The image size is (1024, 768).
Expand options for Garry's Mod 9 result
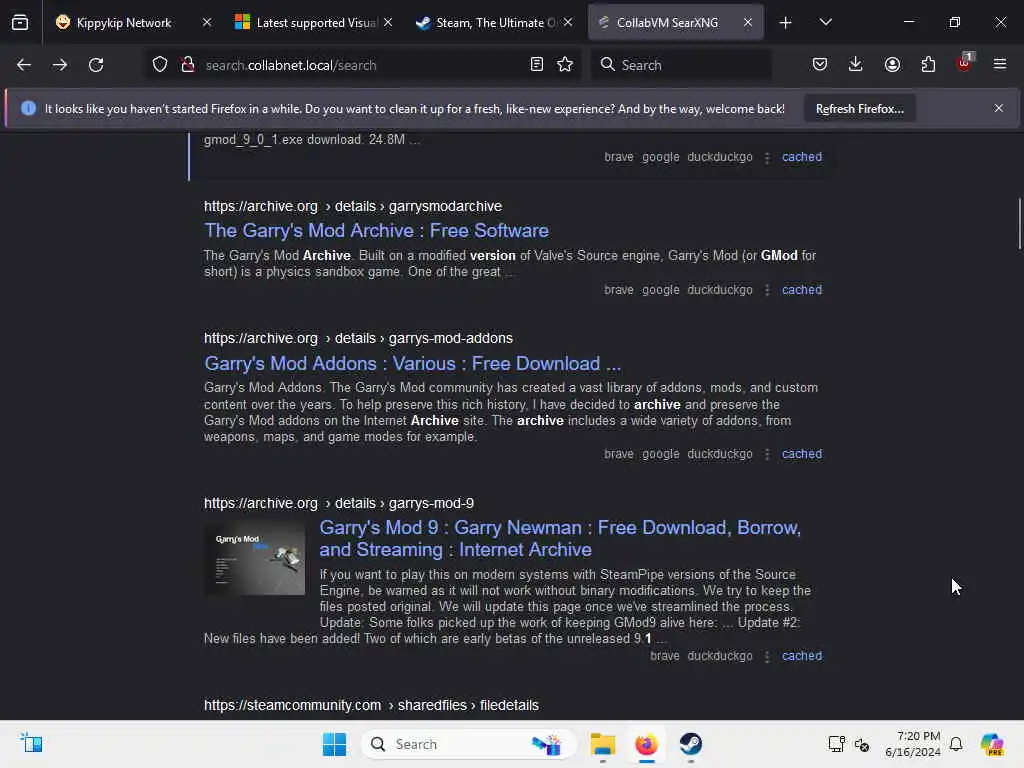coord(767,656)
